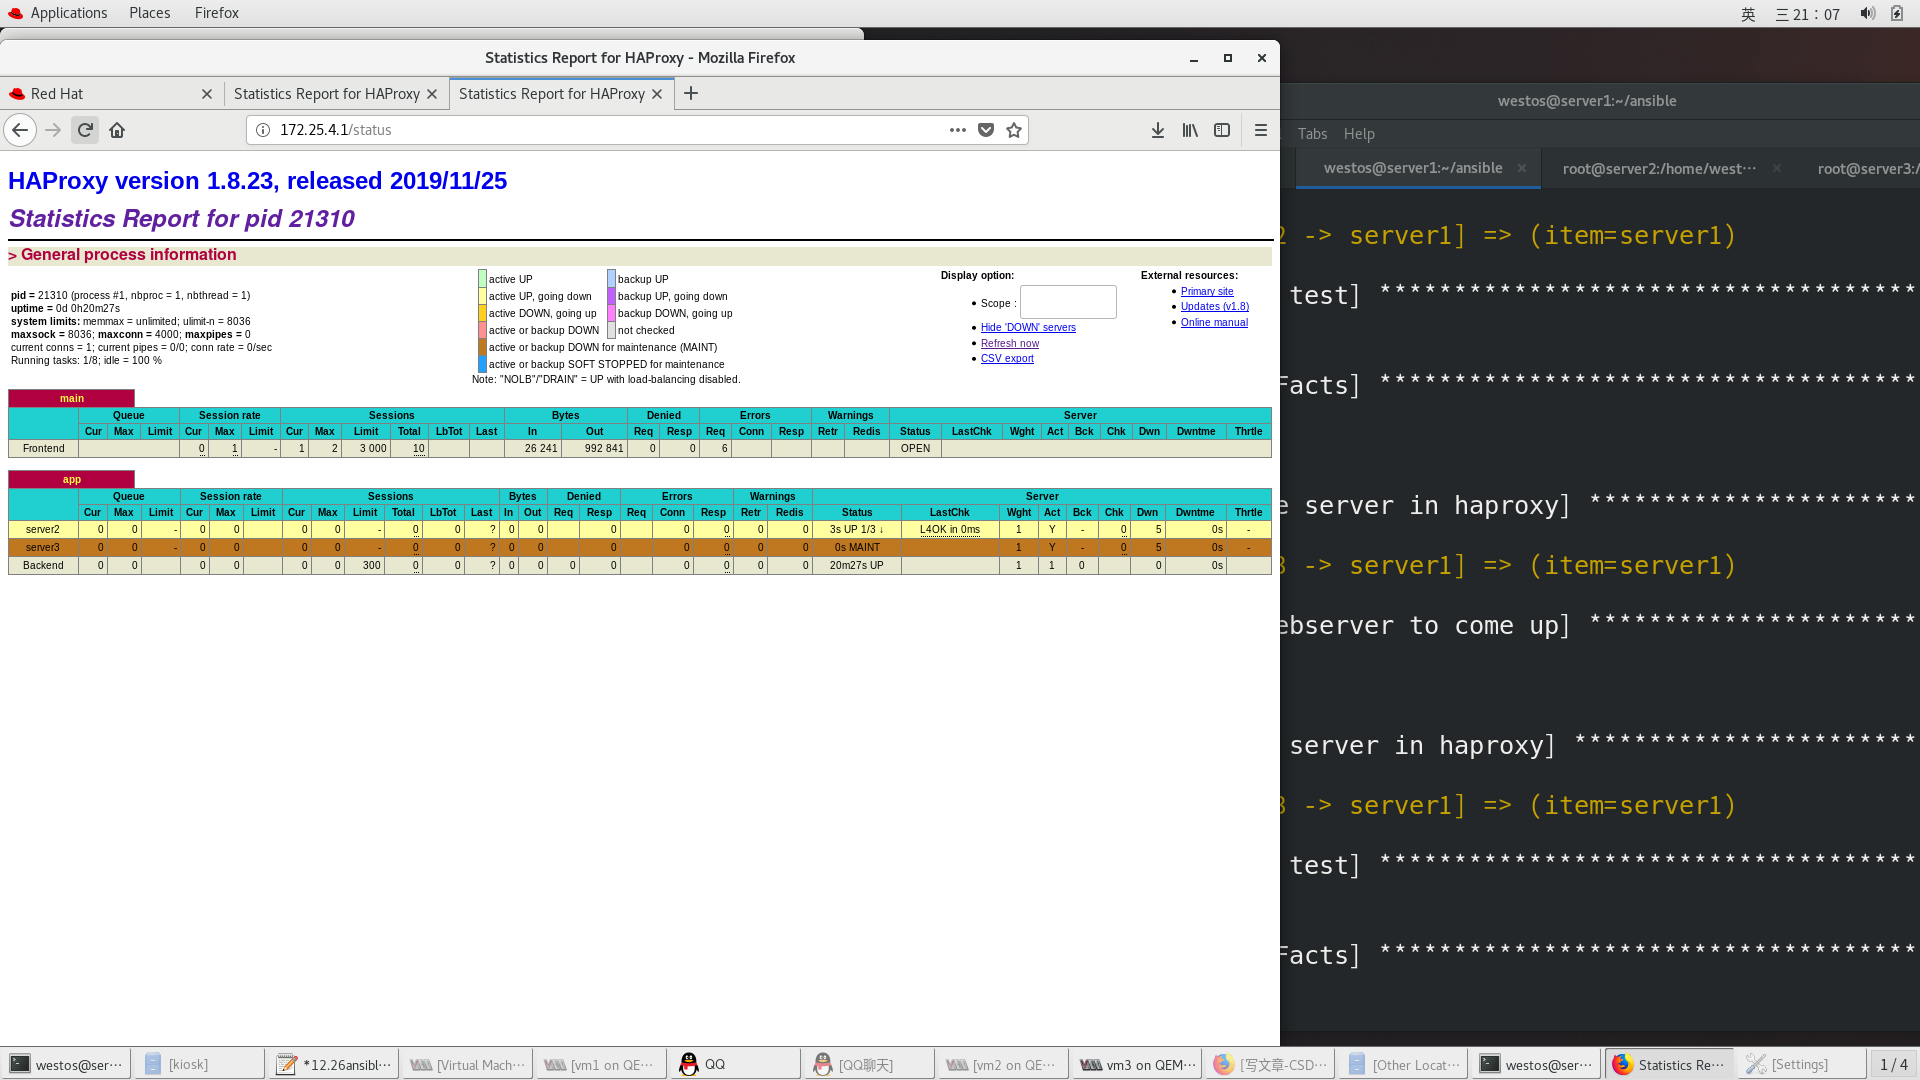Click the app proxy header
The image size is (1920, 1080).
click(x=71, y=479)
